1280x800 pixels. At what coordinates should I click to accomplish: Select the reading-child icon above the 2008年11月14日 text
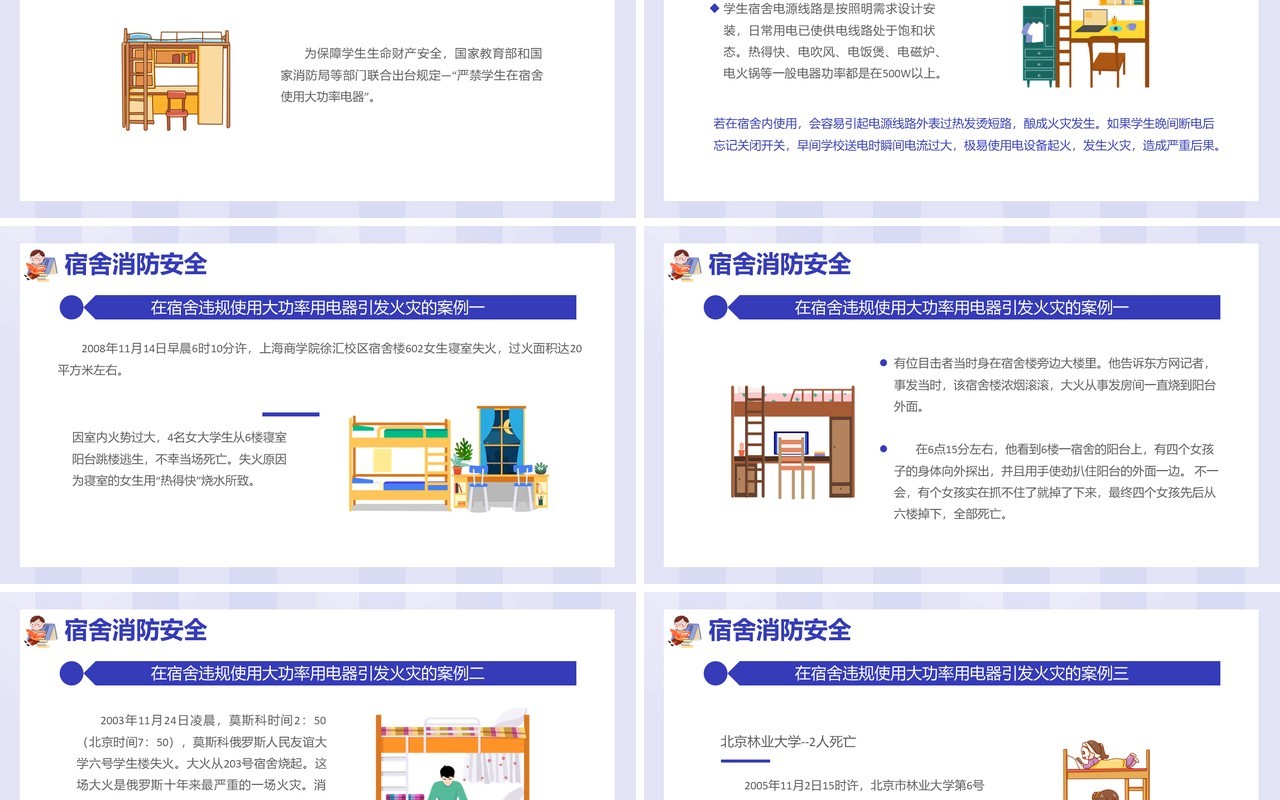[41, 265]
